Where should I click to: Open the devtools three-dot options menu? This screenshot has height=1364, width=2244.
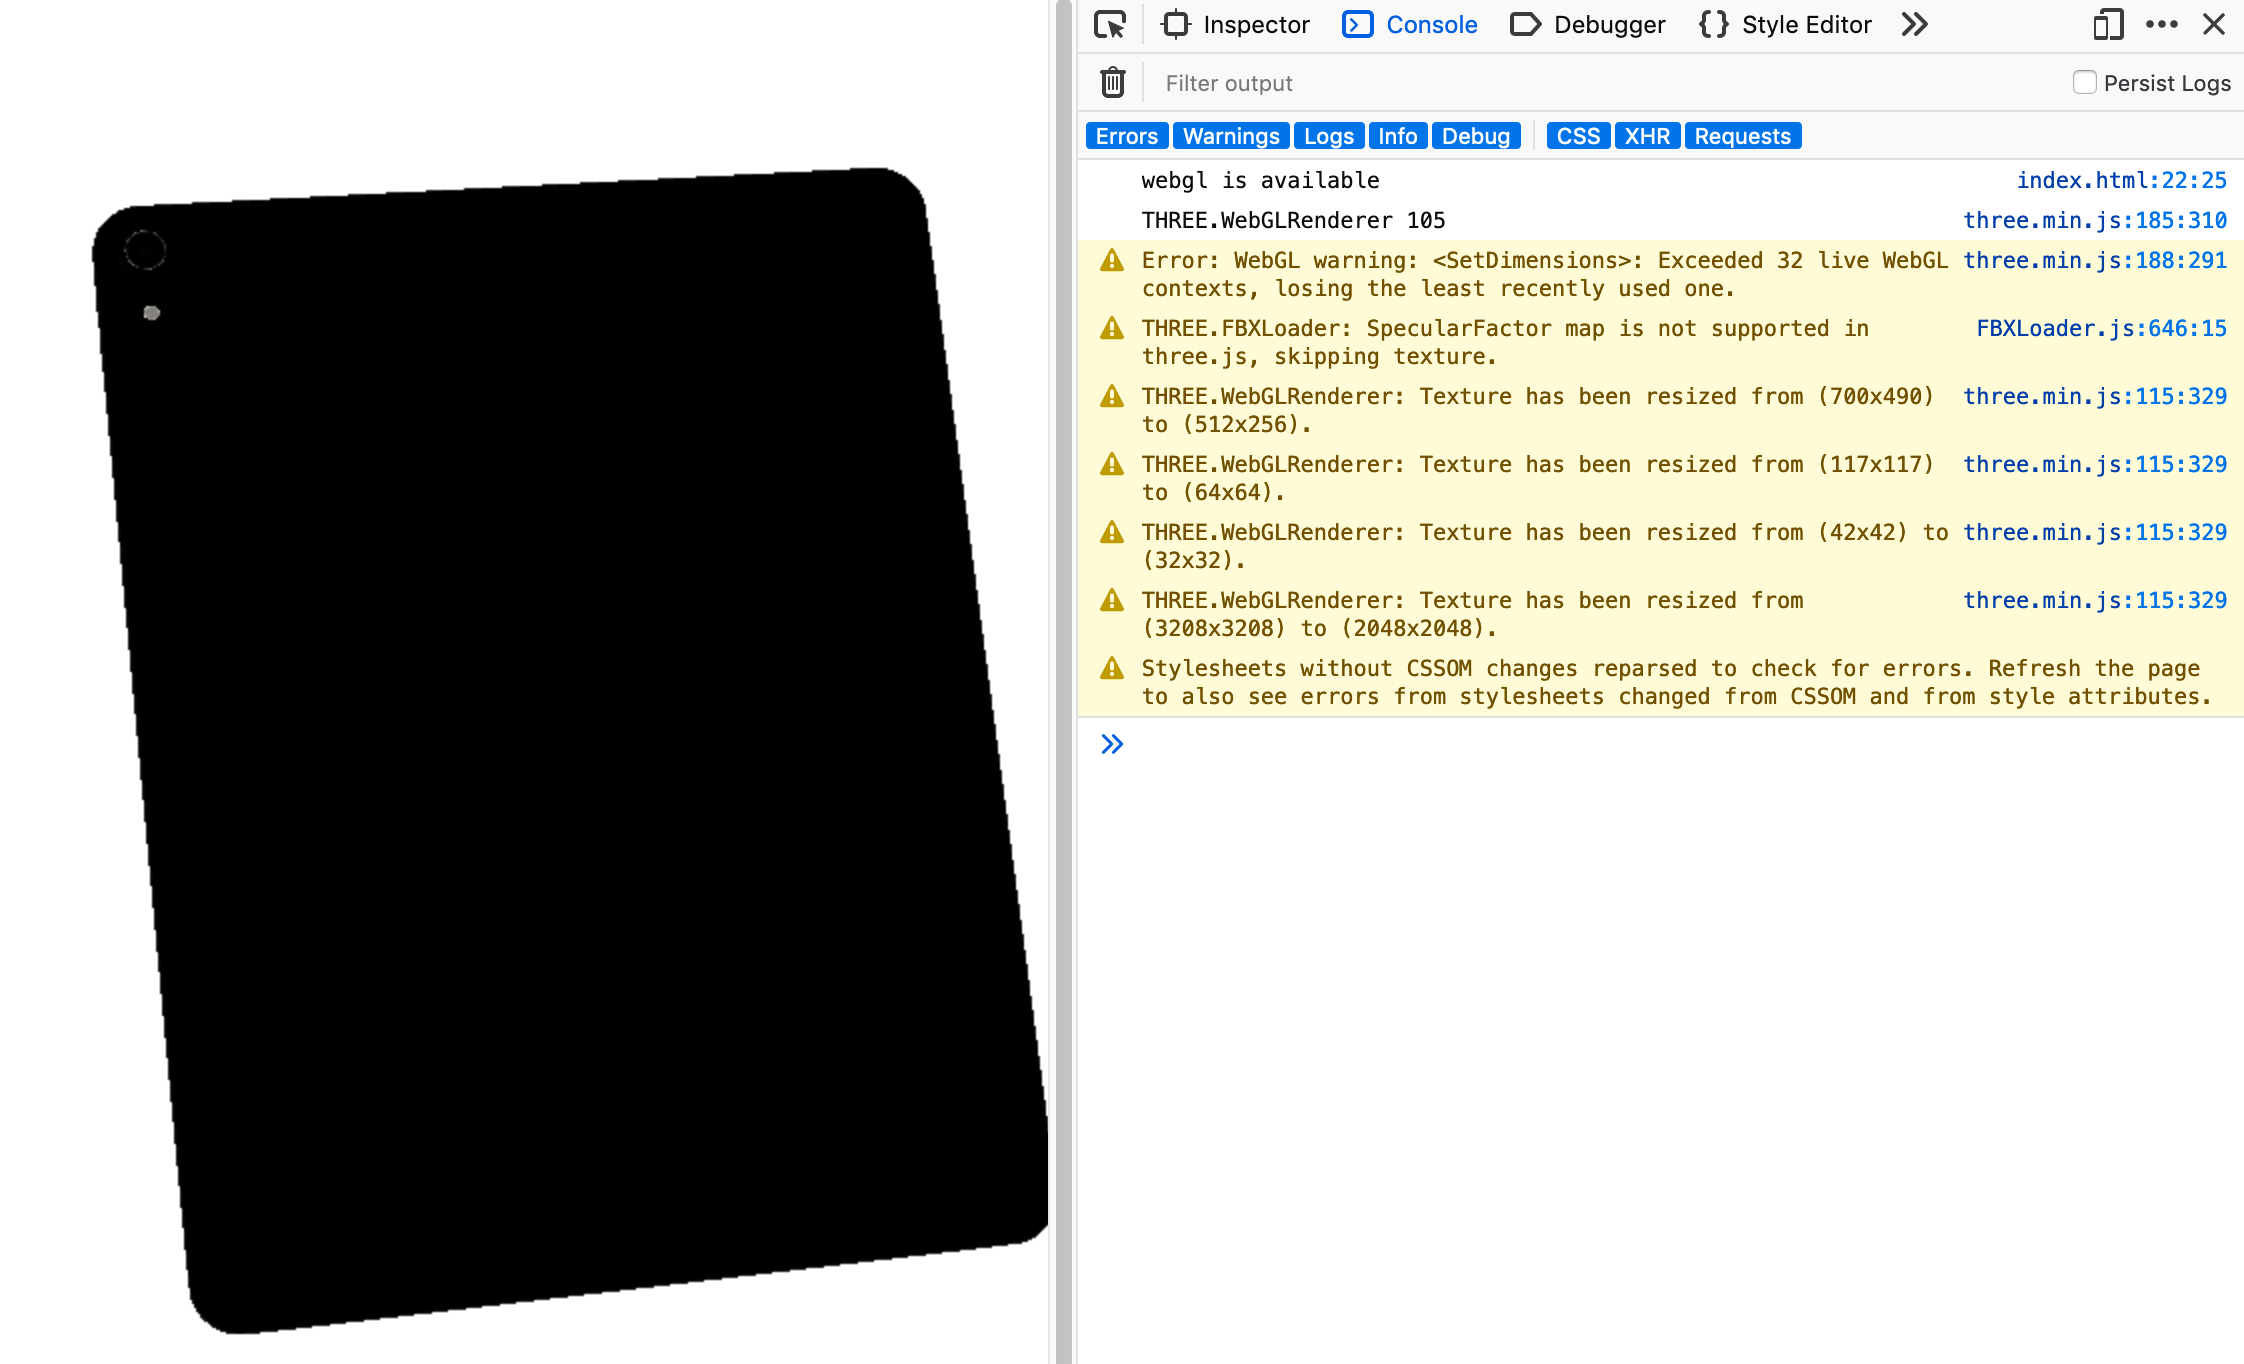point(2161,25)
